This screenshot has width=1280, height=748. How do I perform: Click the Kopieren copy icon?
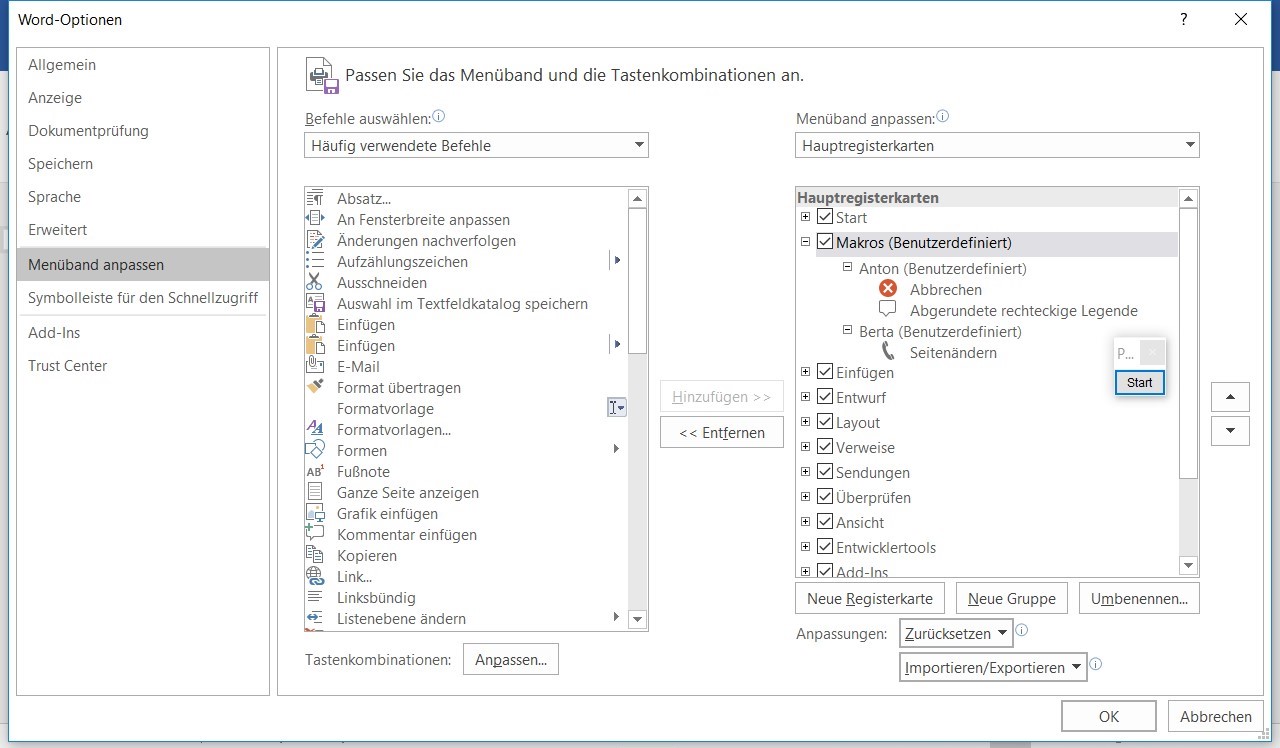coord(315,555)
